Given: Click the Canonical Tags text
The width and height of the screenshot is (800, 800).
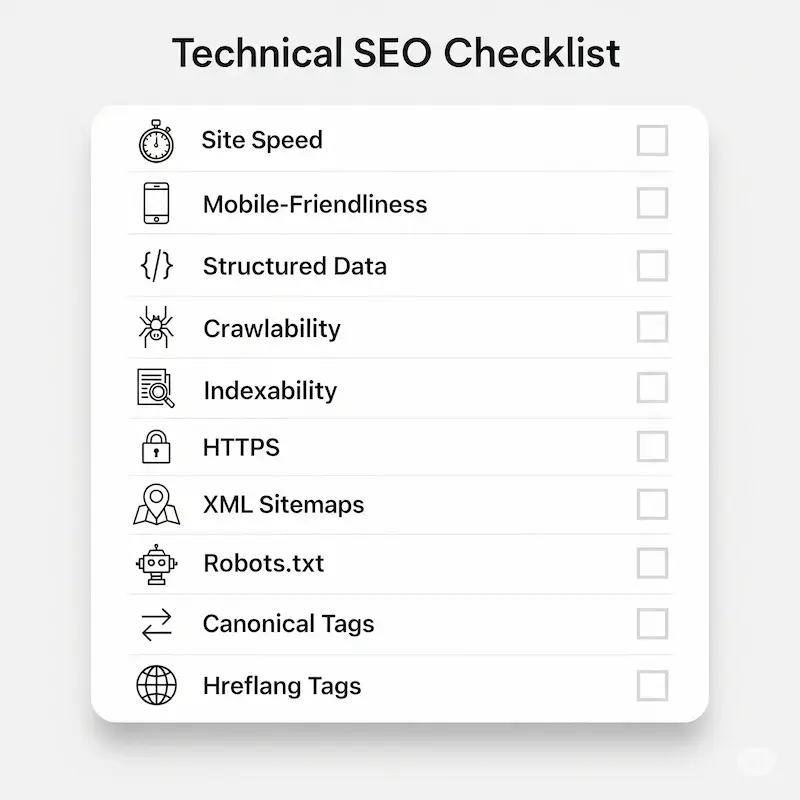Looking at the screenshot, I should coord(288,625).
